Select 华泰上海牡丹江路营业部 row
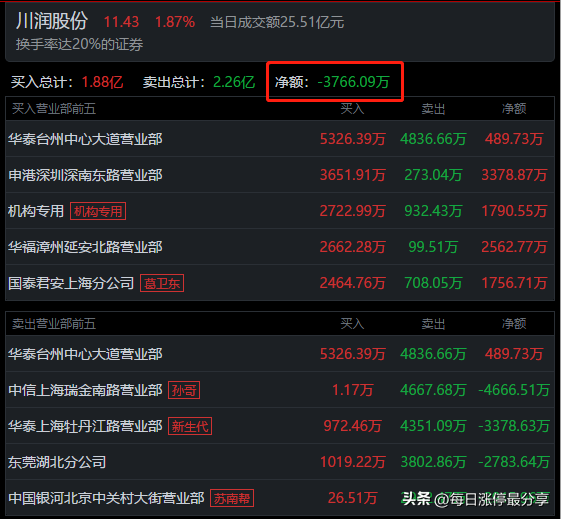 coord(280,426)
